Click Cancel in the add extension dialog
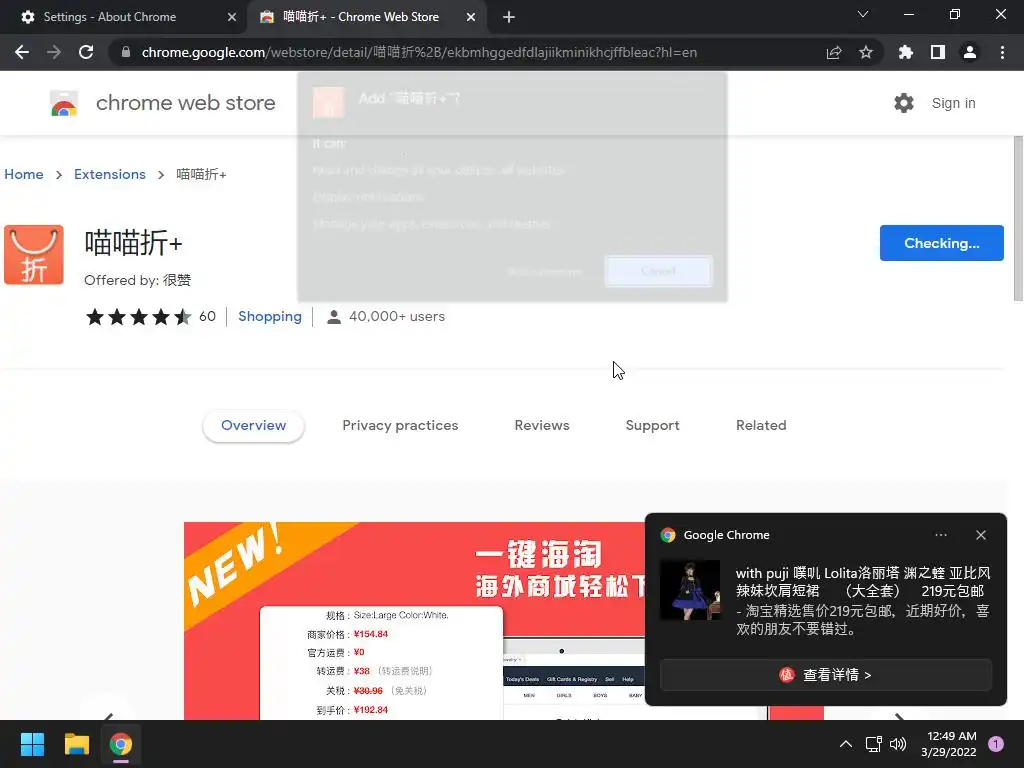Screen dimensions: 1024x768 point(658,271)
